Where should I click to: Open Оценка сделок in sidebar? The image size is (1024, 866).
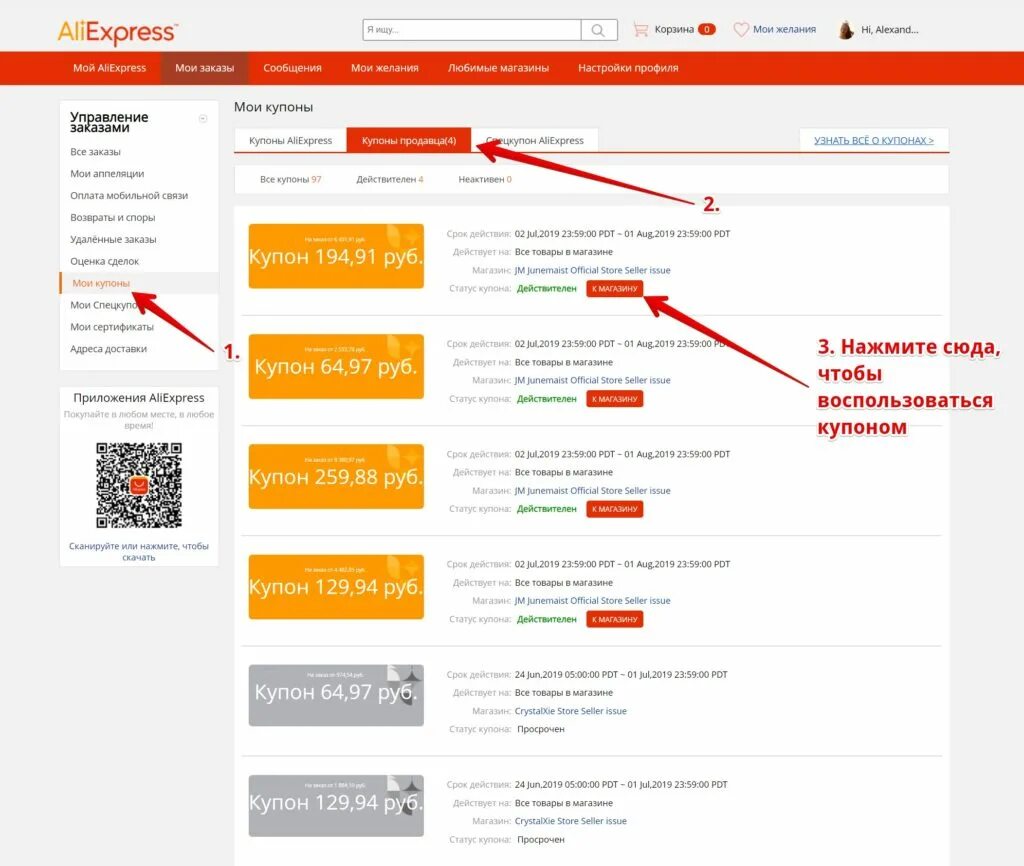point(104,261)
